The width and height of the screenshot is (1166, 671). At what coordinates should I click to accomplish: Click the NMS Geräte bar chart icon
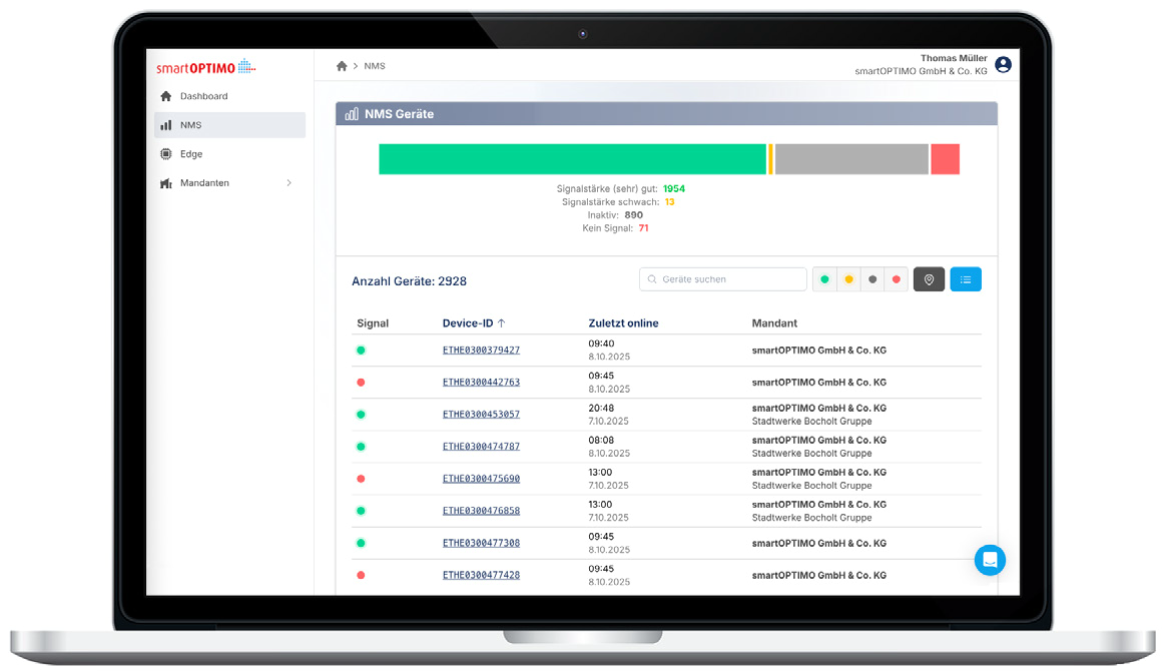[x=351, y=115]
